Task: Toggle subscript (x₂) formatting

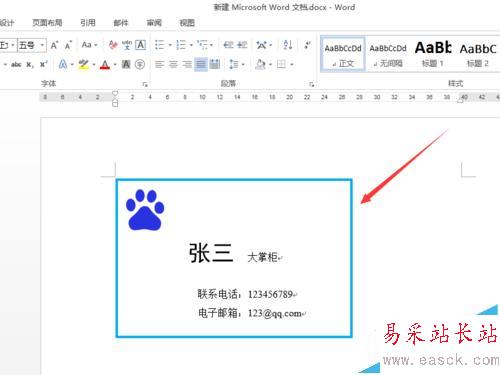Action: click(30, 64)
